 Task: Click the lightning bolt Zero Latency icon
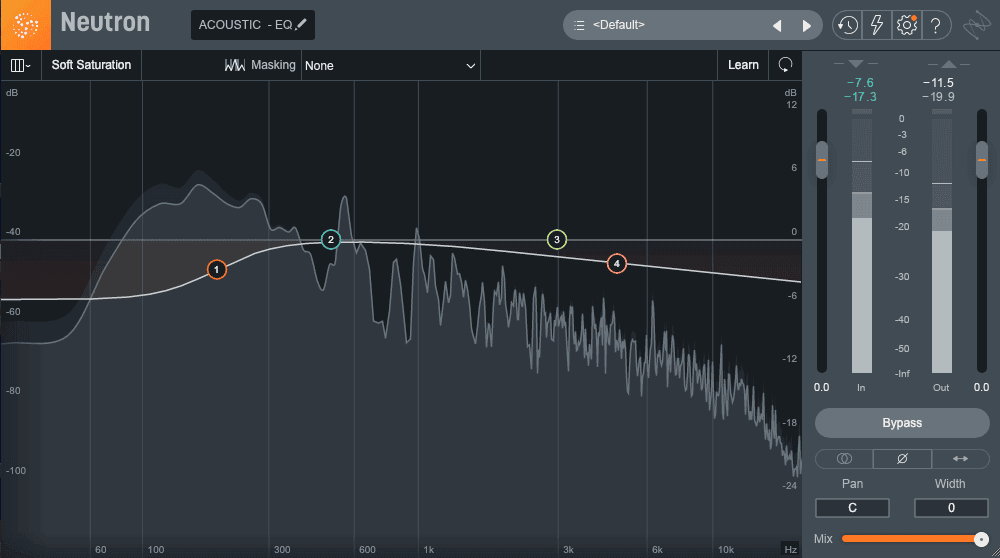pyautogui.click(x=877, y=26)
